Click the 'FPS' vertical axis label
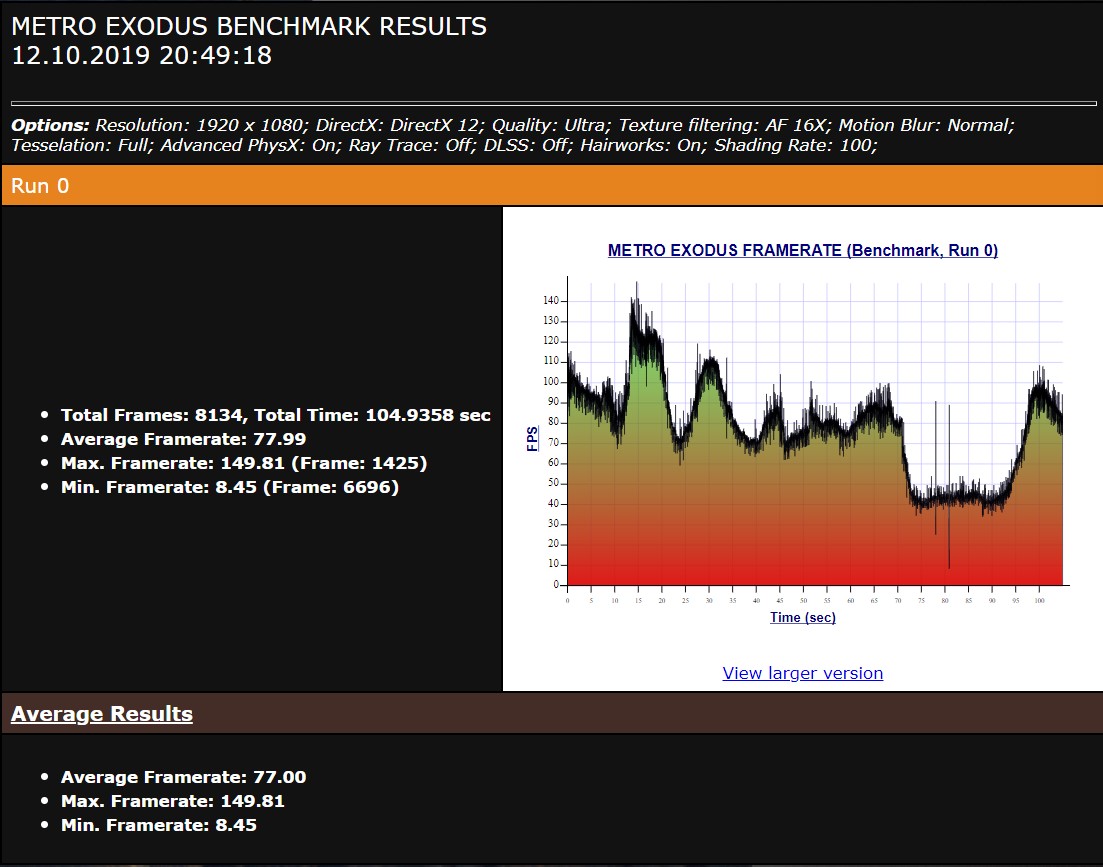 [x=533, y=439]
